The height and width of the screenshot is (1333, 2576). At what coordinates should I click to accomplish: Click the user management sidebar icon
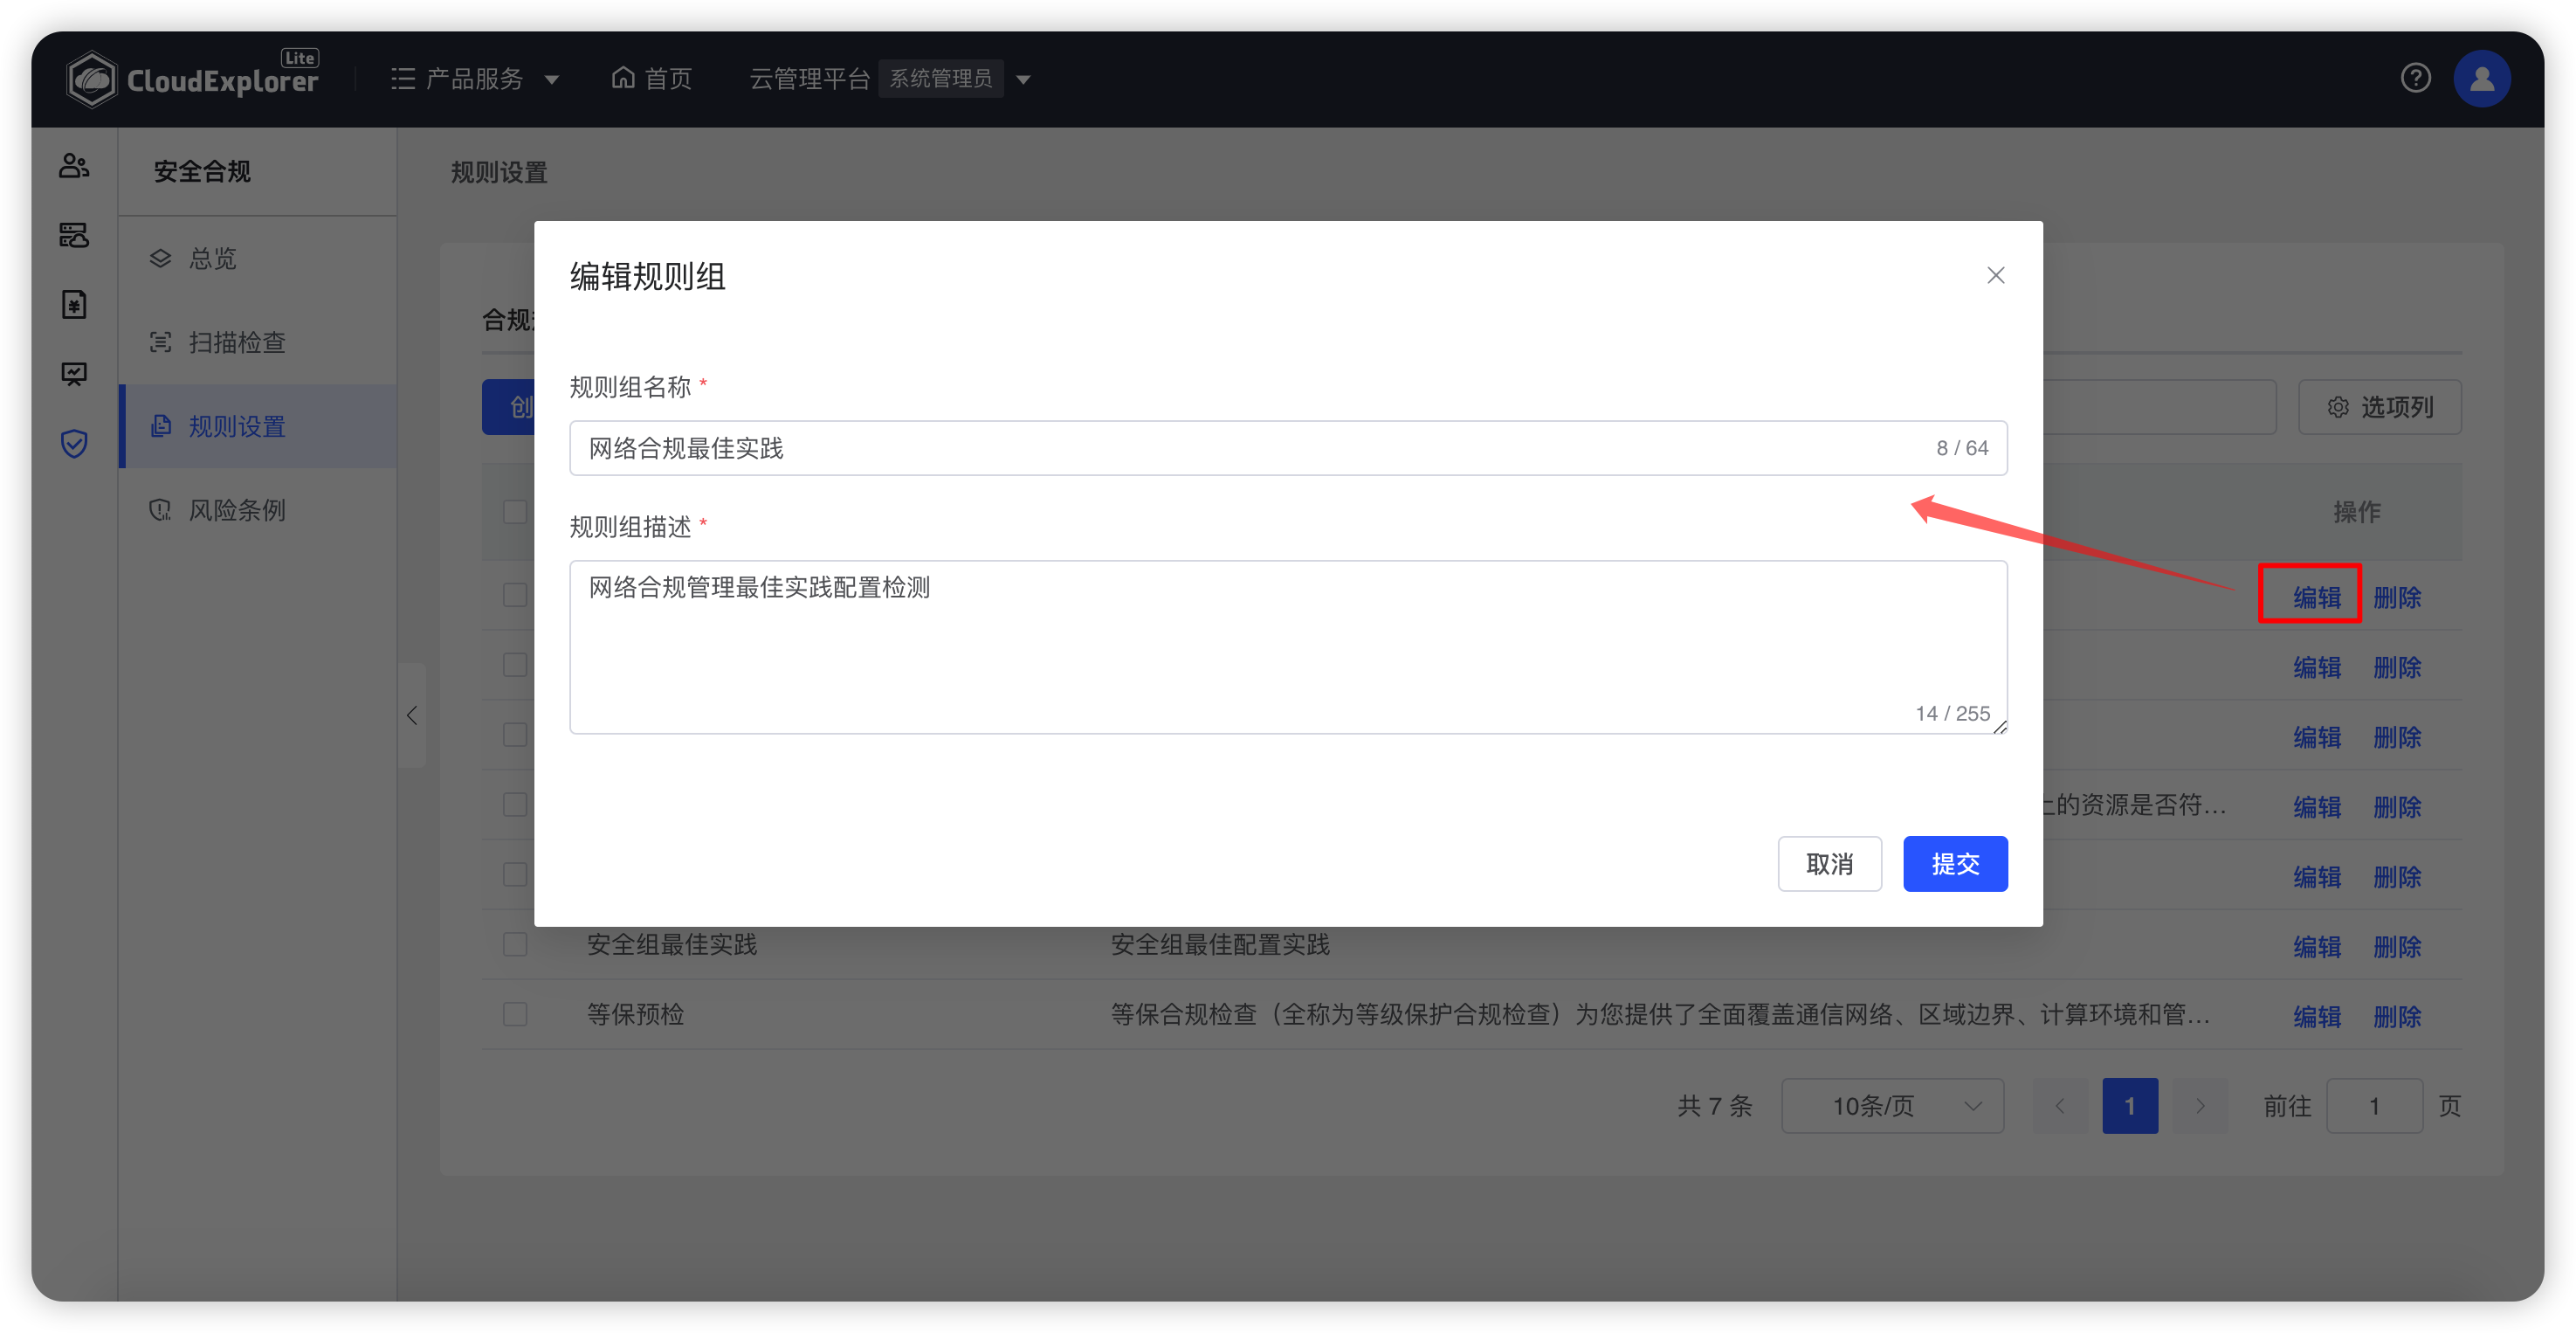(x=74, y=165)
